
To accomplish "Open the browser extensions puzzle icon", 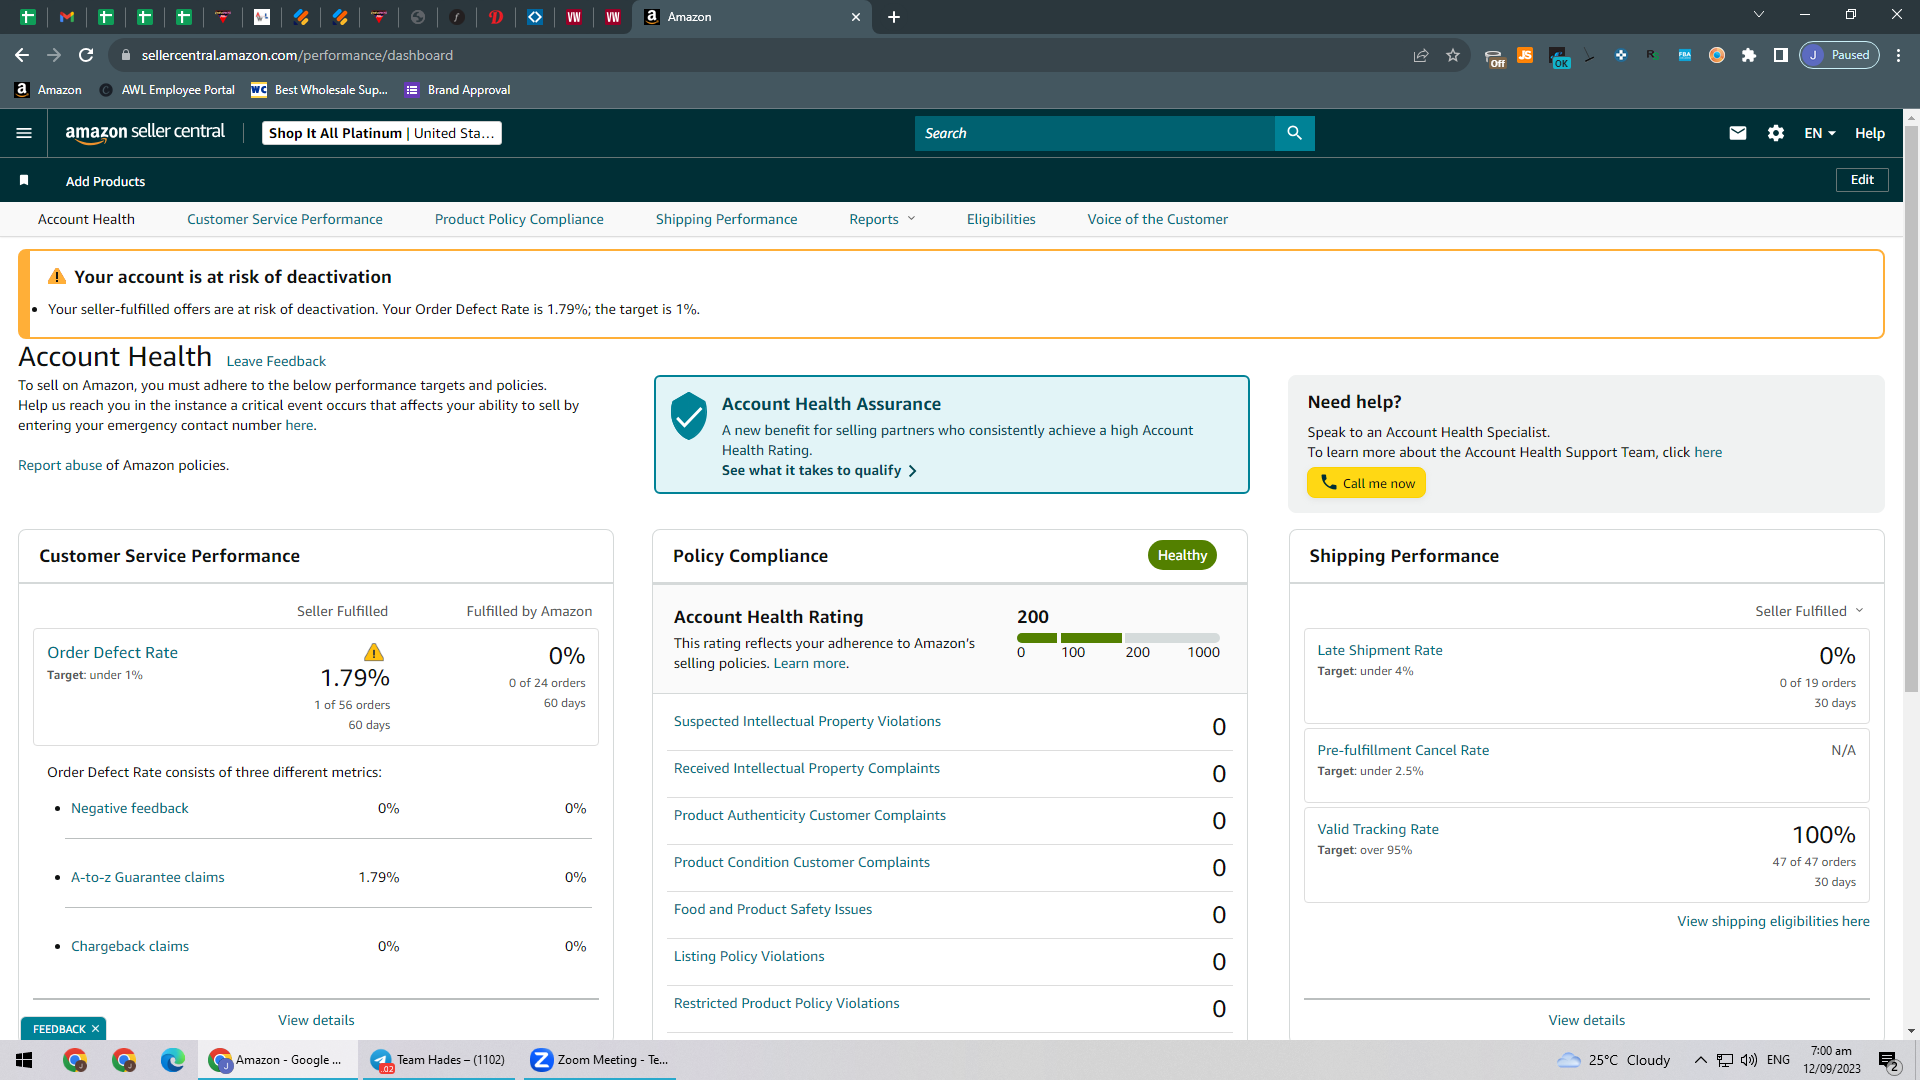I will point(1749,55).
